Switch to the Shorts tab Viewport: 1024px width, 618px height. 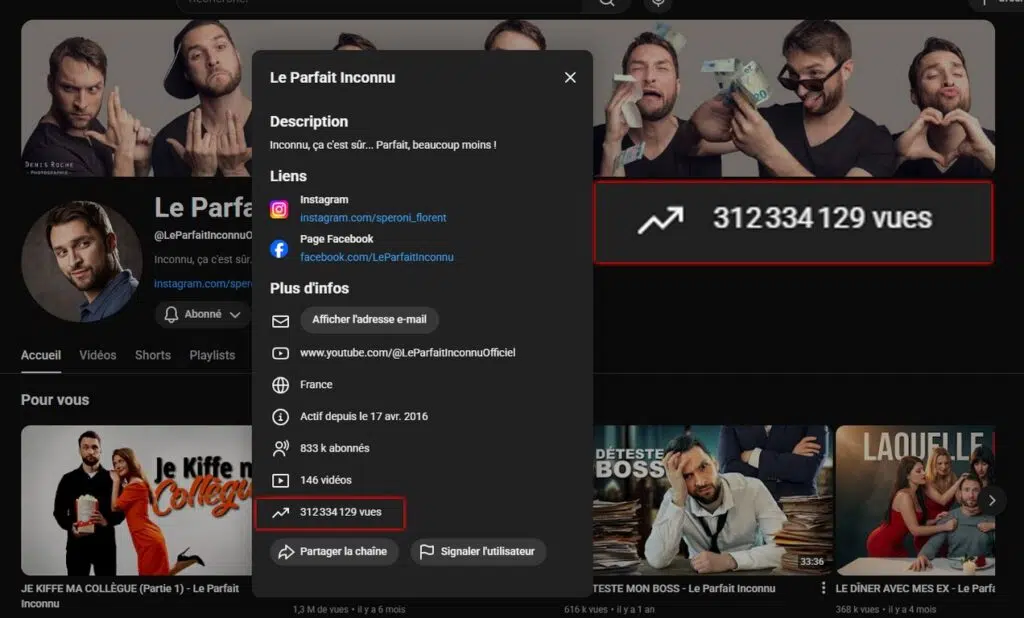point(153,355)
